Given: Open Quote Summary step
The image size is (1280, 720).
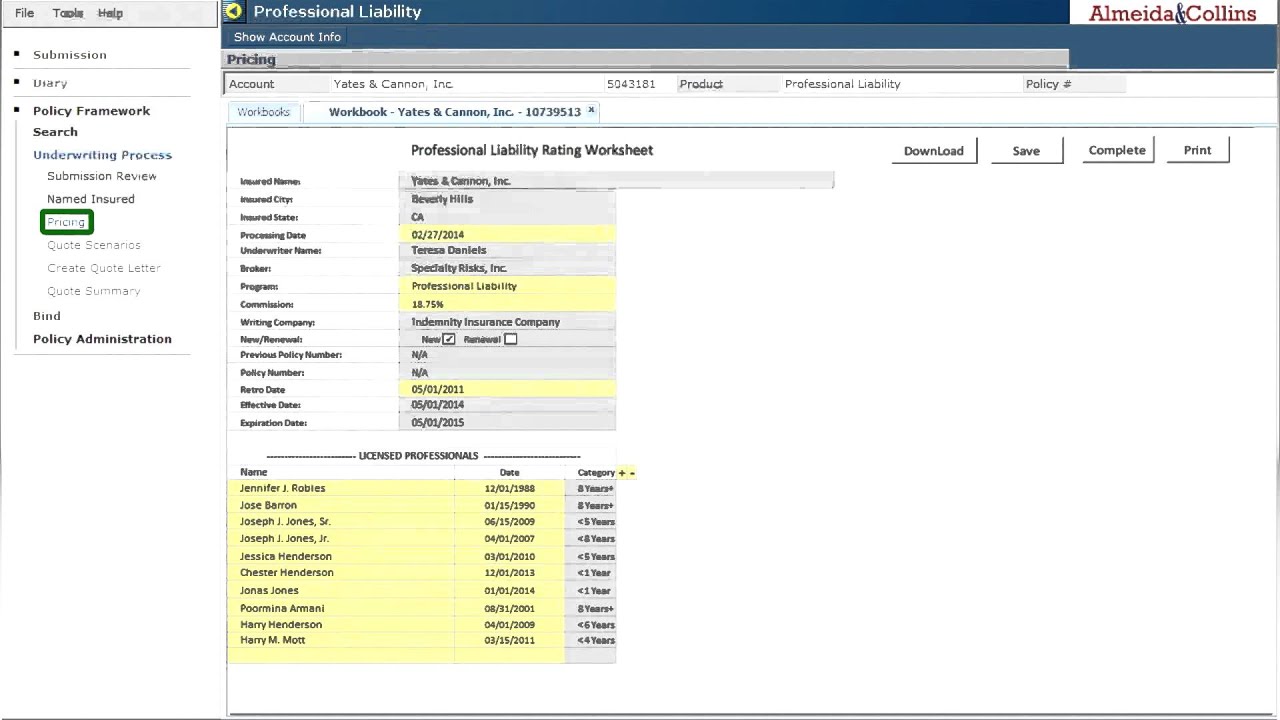Looking at the screenshot, I should pos(94,291).
